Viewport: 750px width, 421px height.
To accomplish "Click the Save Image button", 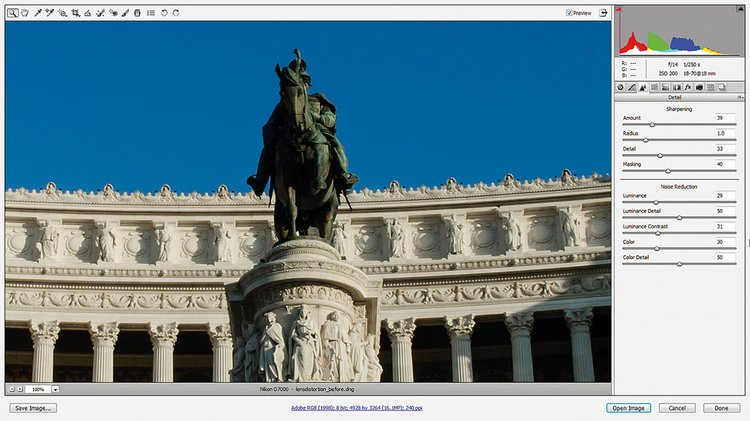I will 33,408.
